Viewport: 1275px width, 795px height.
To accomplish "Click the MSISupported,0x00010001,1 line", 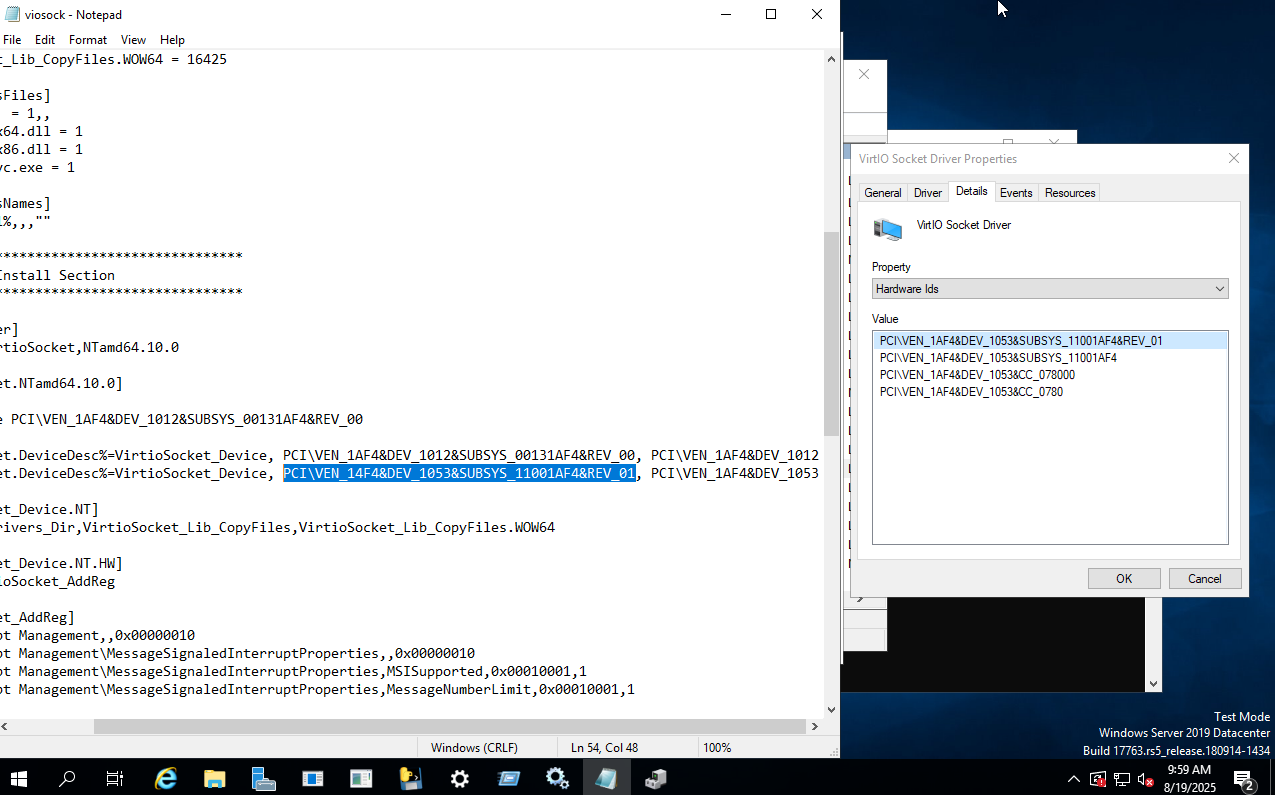I will coord(293,671).
